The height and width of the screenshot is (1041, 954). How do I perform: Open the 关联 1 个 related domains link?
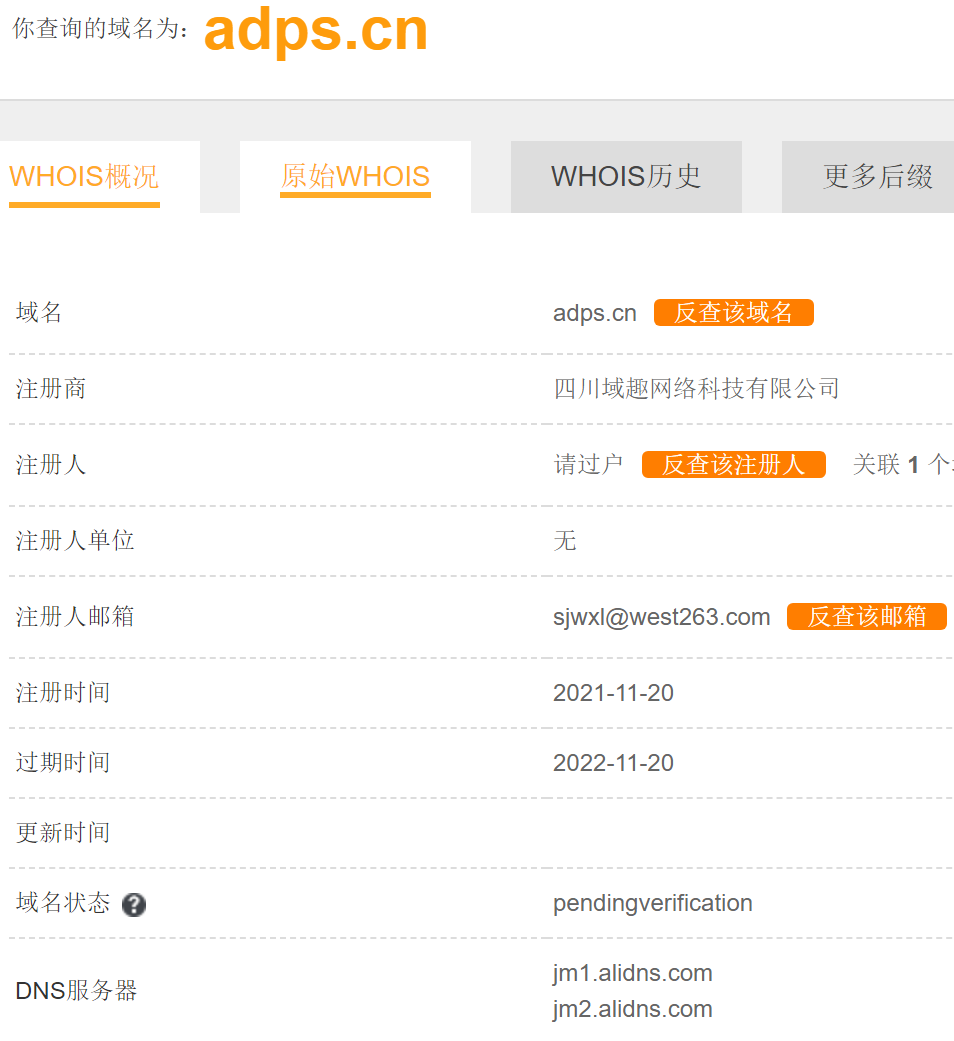pos(901,464)
